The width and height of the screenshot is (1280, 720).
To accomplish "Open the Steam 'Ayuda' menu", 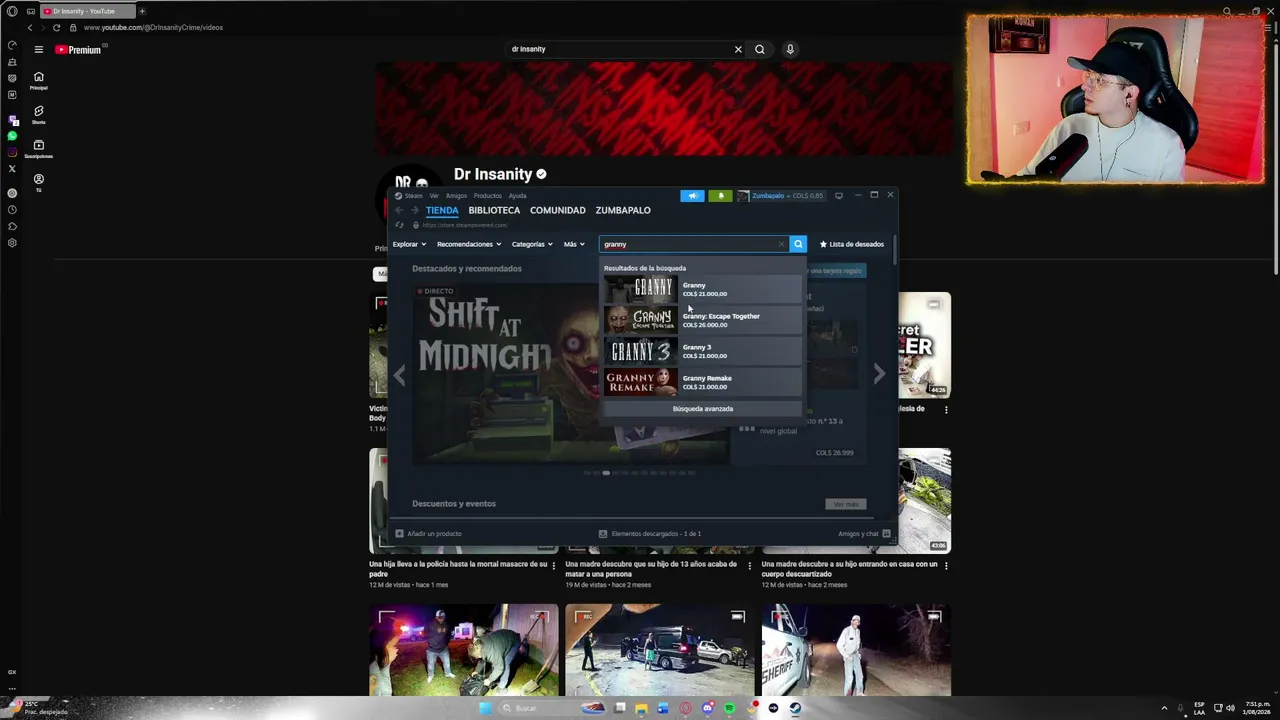I will [517, 196].
